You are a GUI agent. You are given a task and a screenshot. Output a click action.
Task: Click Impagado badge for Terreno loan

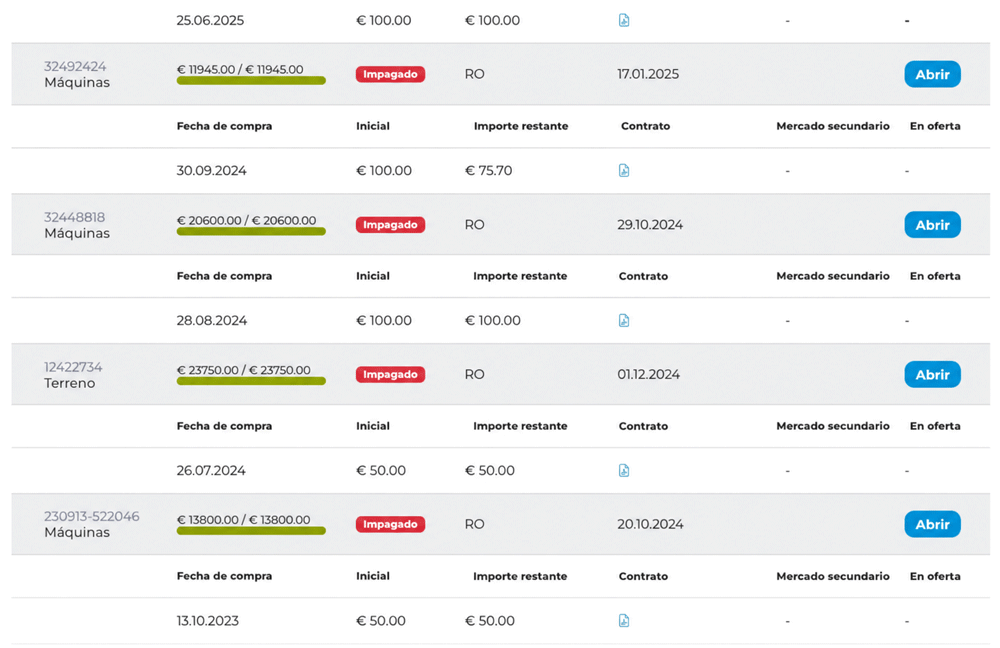(x=390, y=374)
